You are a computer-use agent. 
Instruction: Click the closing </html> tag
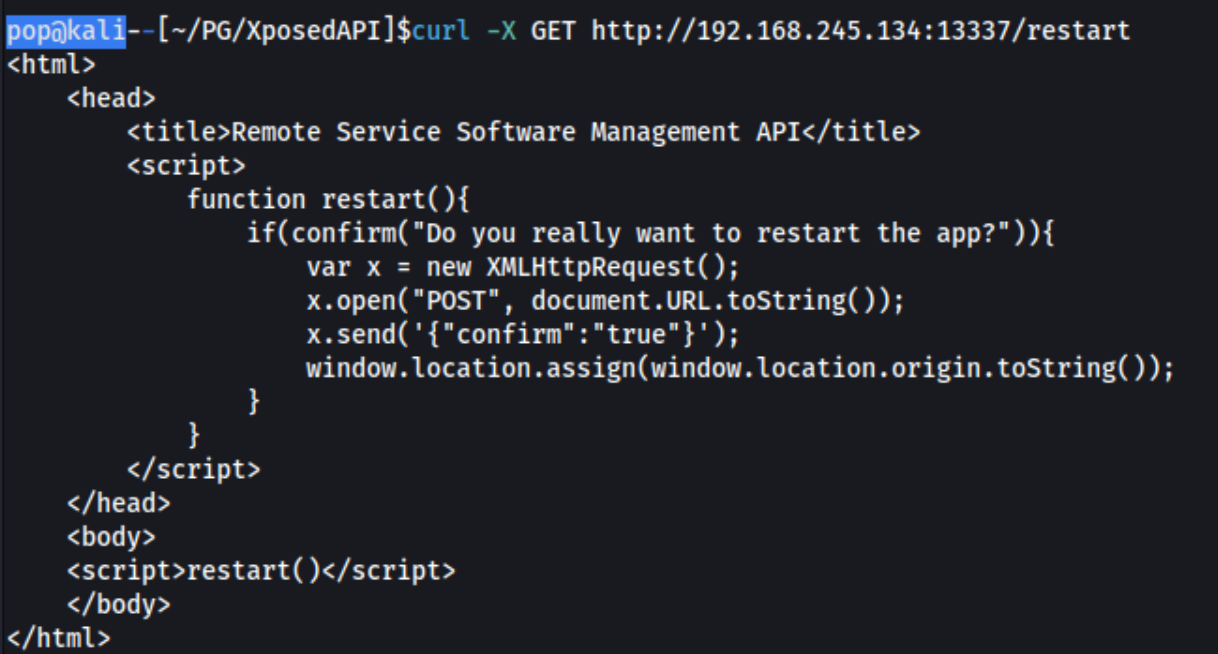[59, 637]
